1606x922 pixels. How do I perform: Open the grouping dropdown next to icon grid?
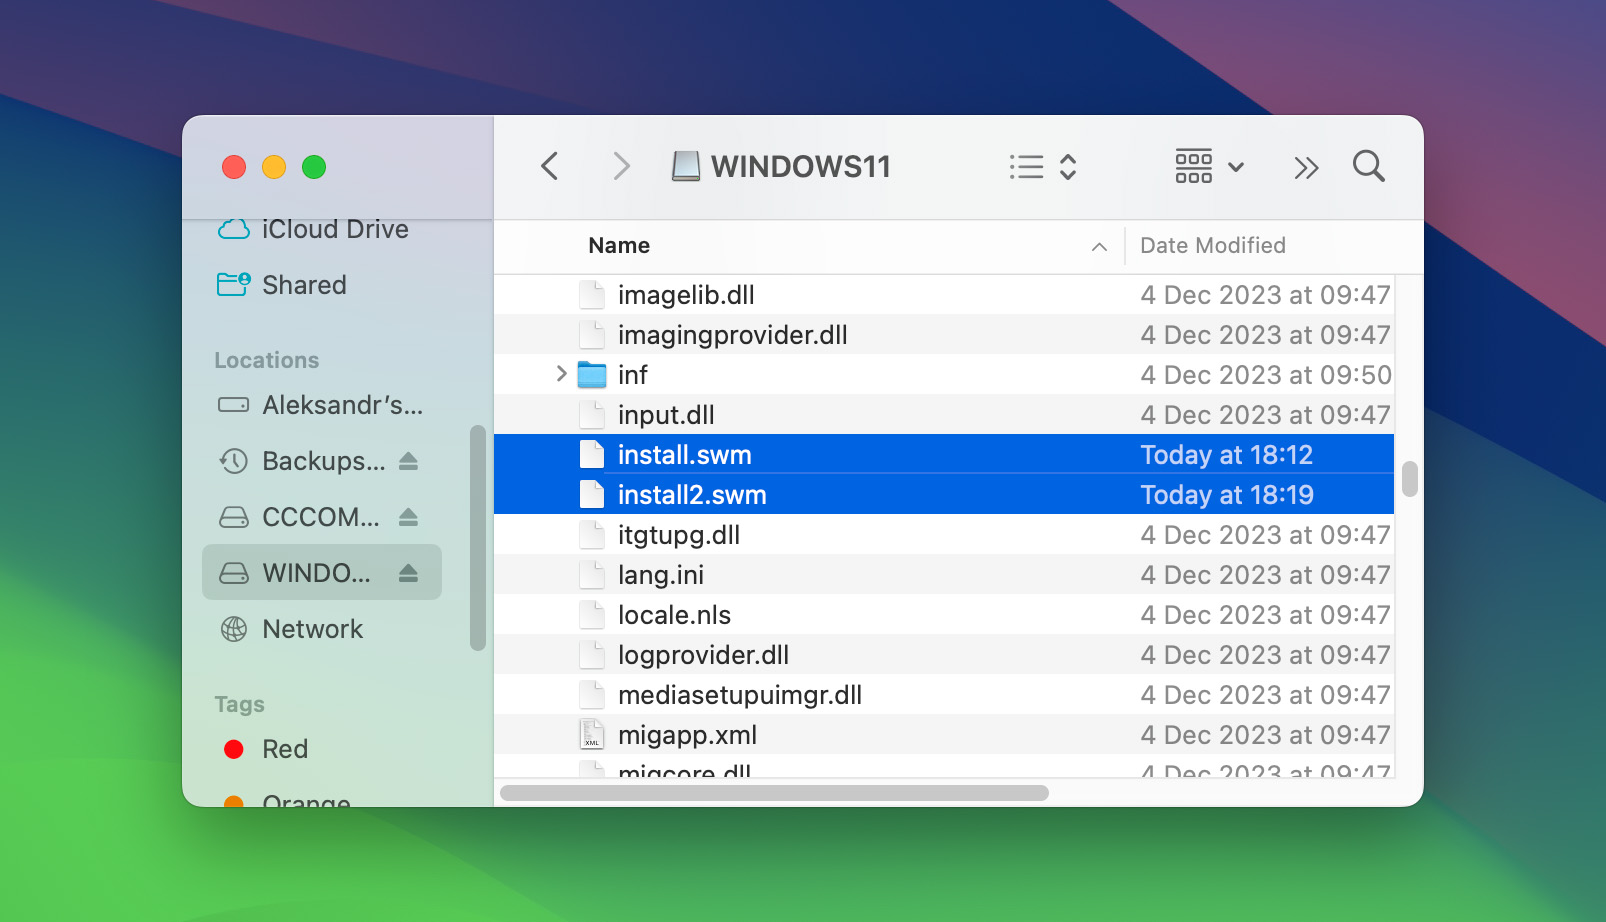point(1236,167)
